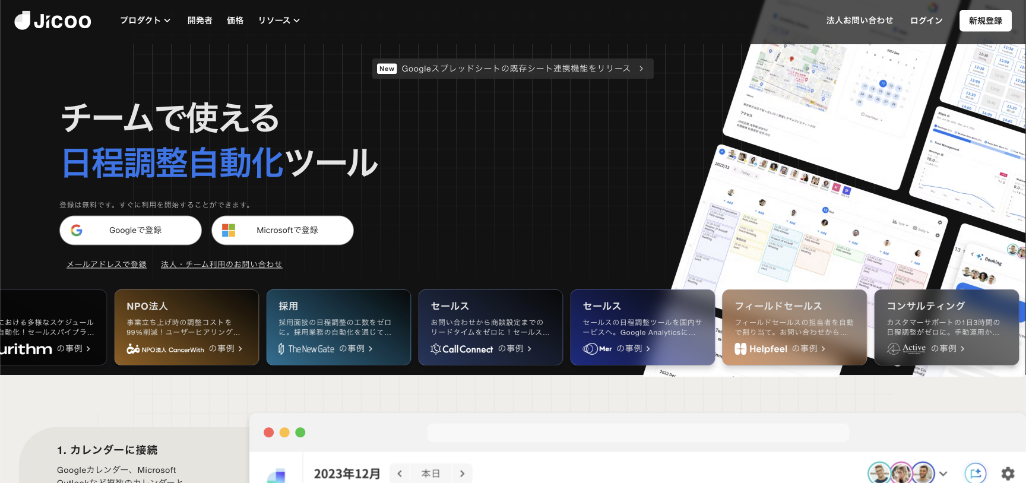Click previous month arrow in calendar demo
Image resolution: width=1026 pixels, height=483 pixels.
(x=400, y=473)
